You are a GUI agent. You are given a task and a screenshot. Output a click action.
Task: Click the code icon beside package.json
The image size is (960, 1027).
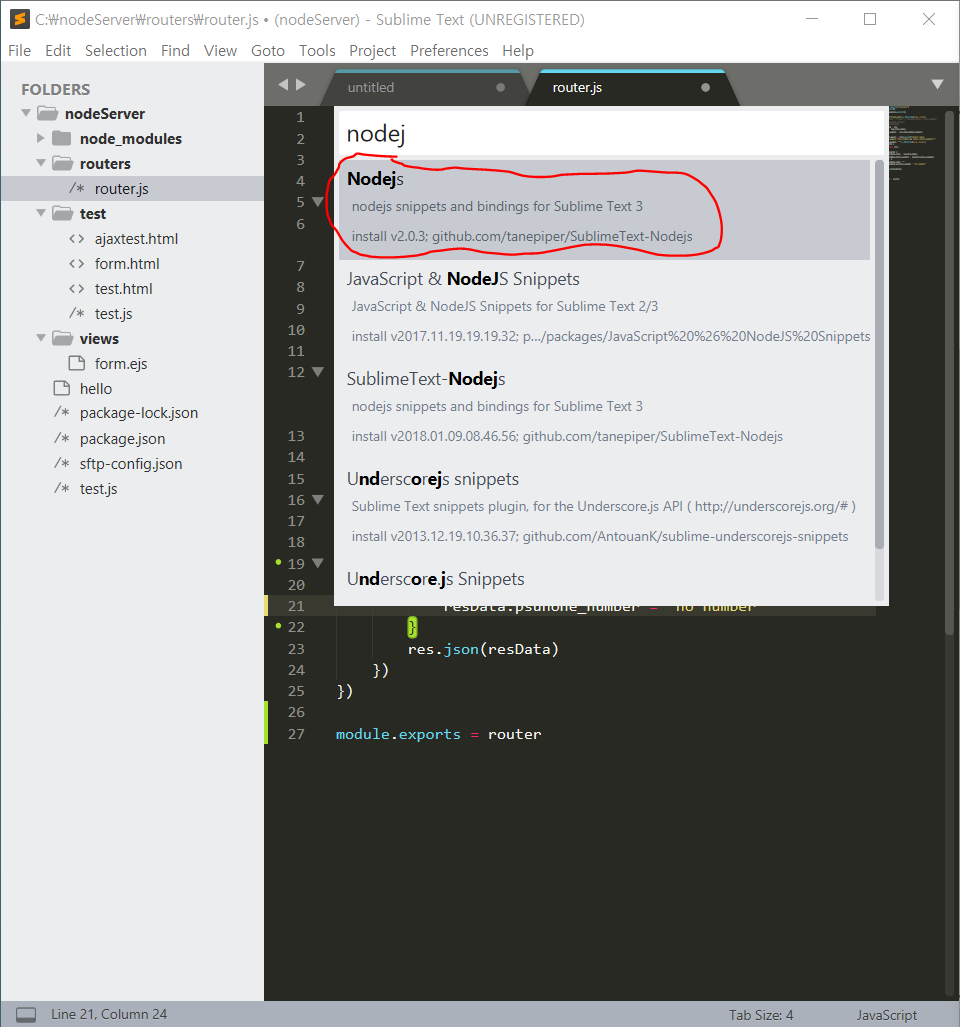tap(62, 438)
